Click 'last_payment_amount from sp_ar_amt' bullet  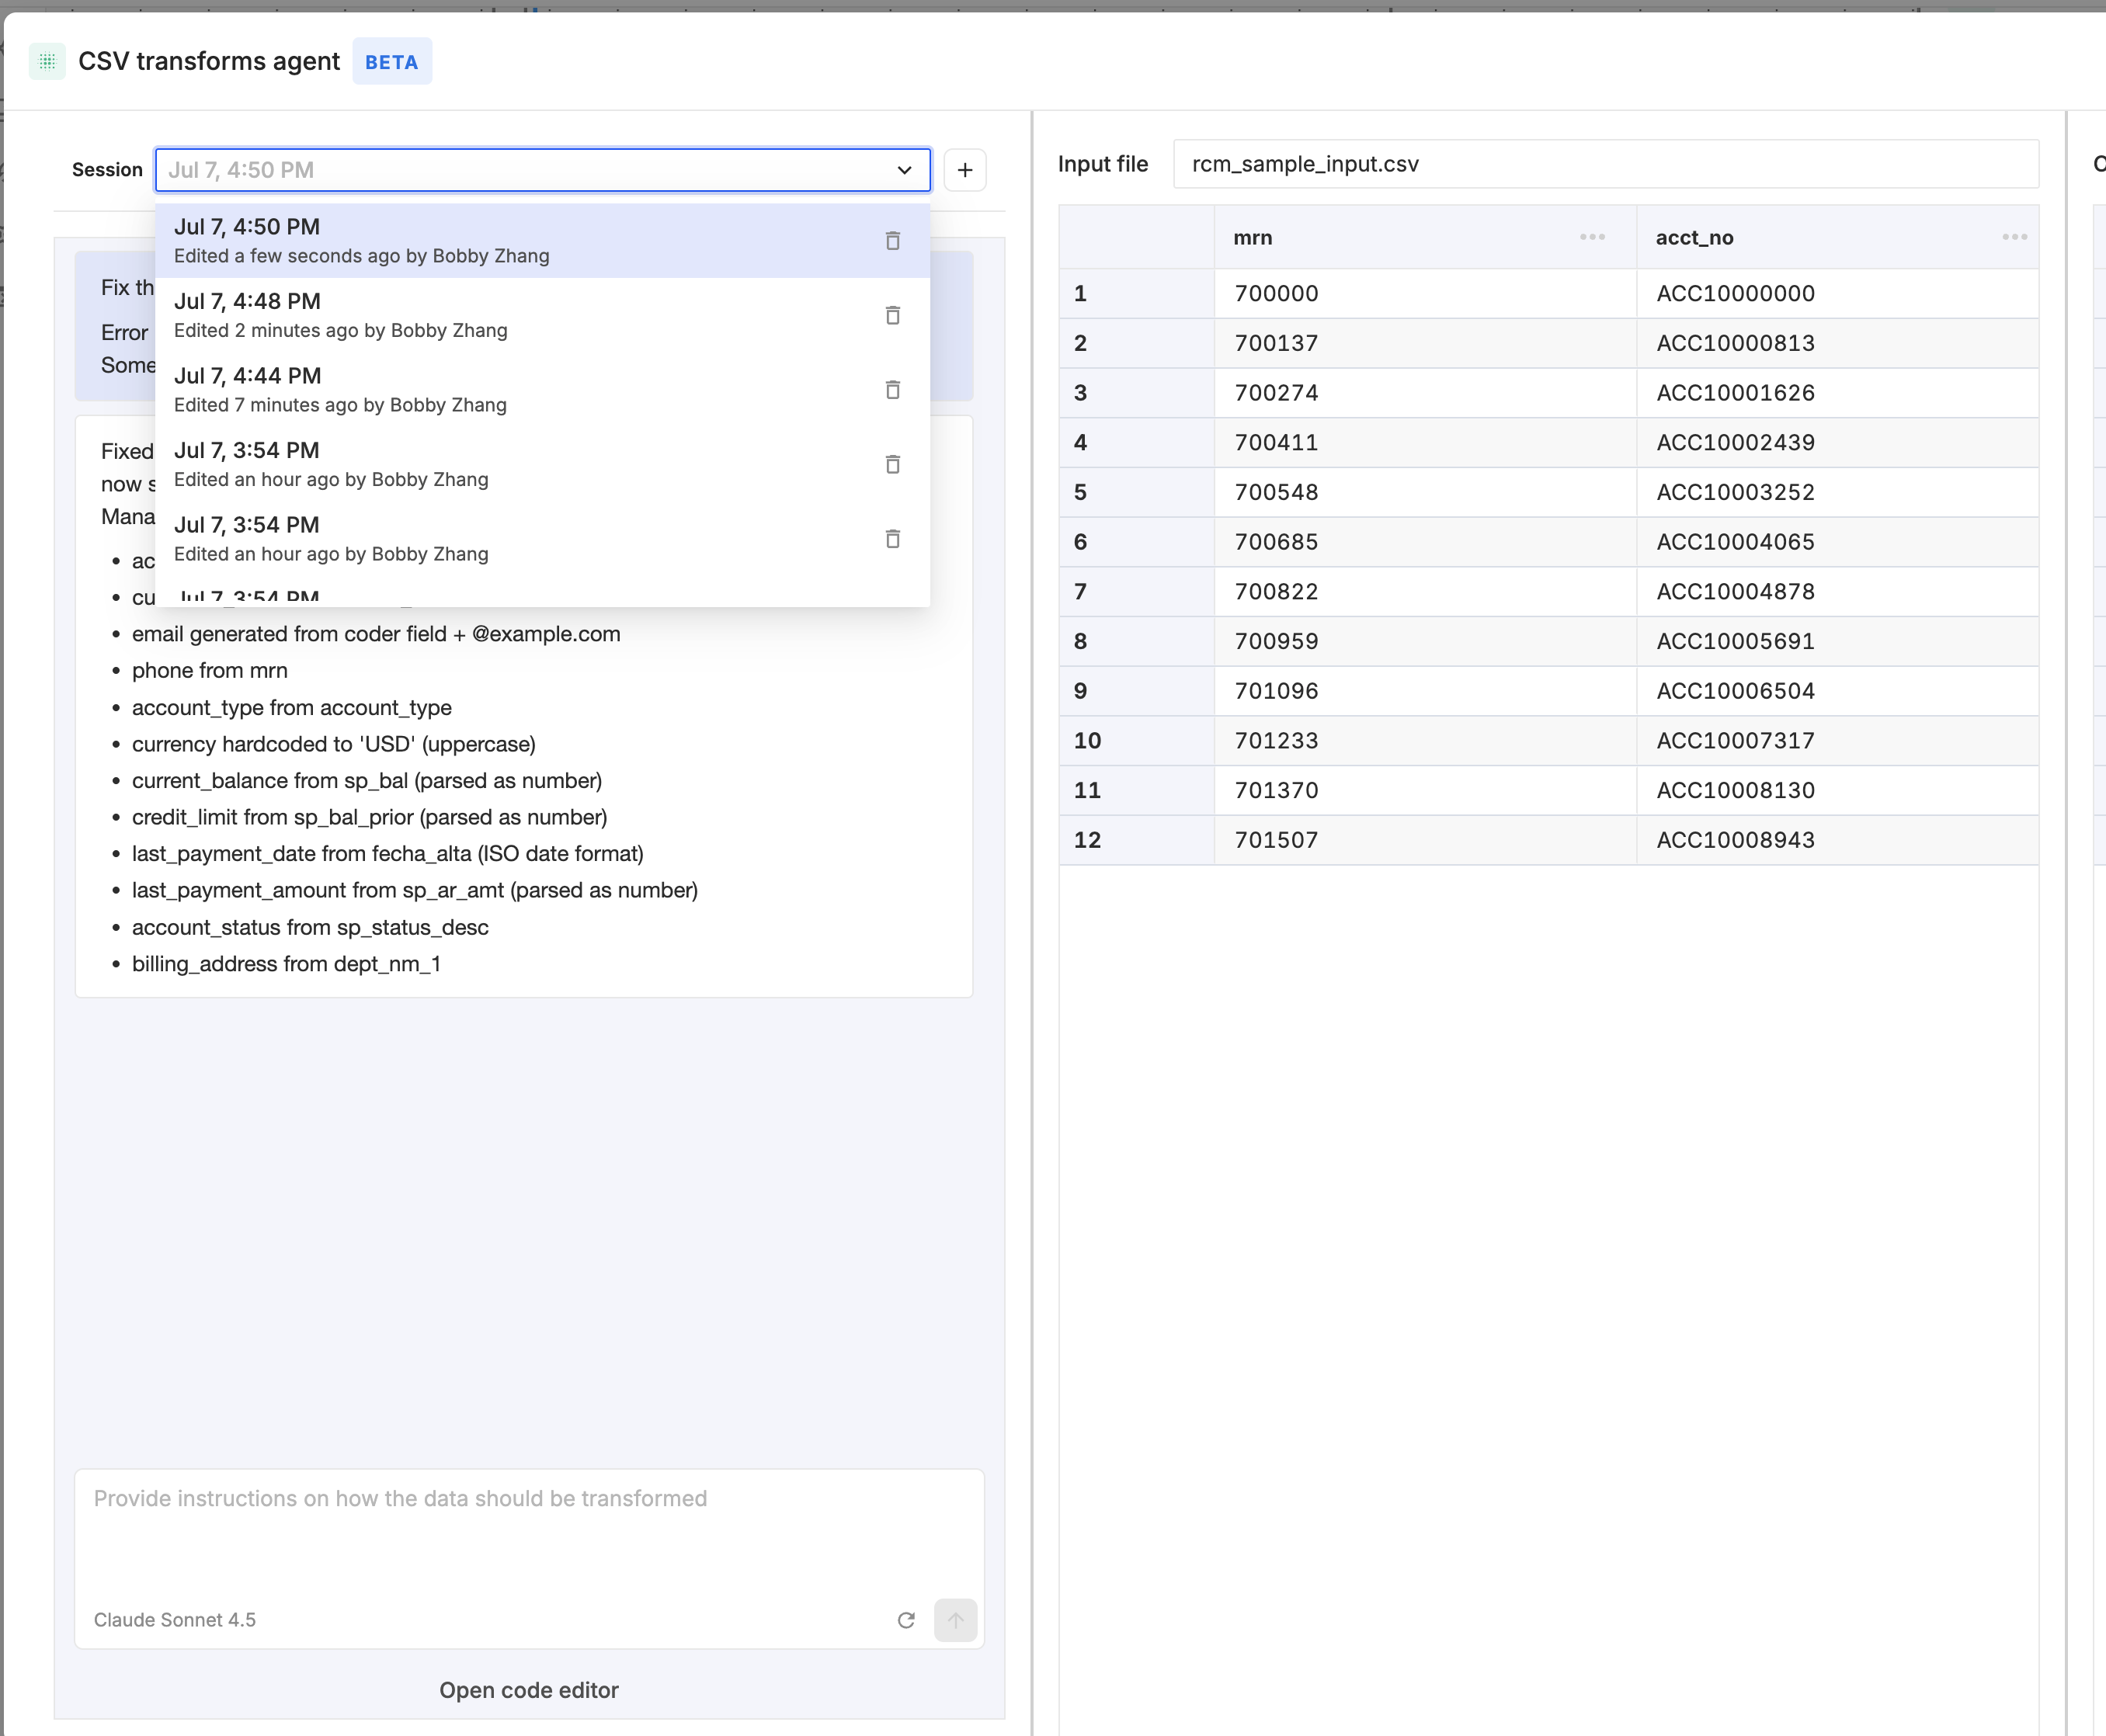pos(415,890)
